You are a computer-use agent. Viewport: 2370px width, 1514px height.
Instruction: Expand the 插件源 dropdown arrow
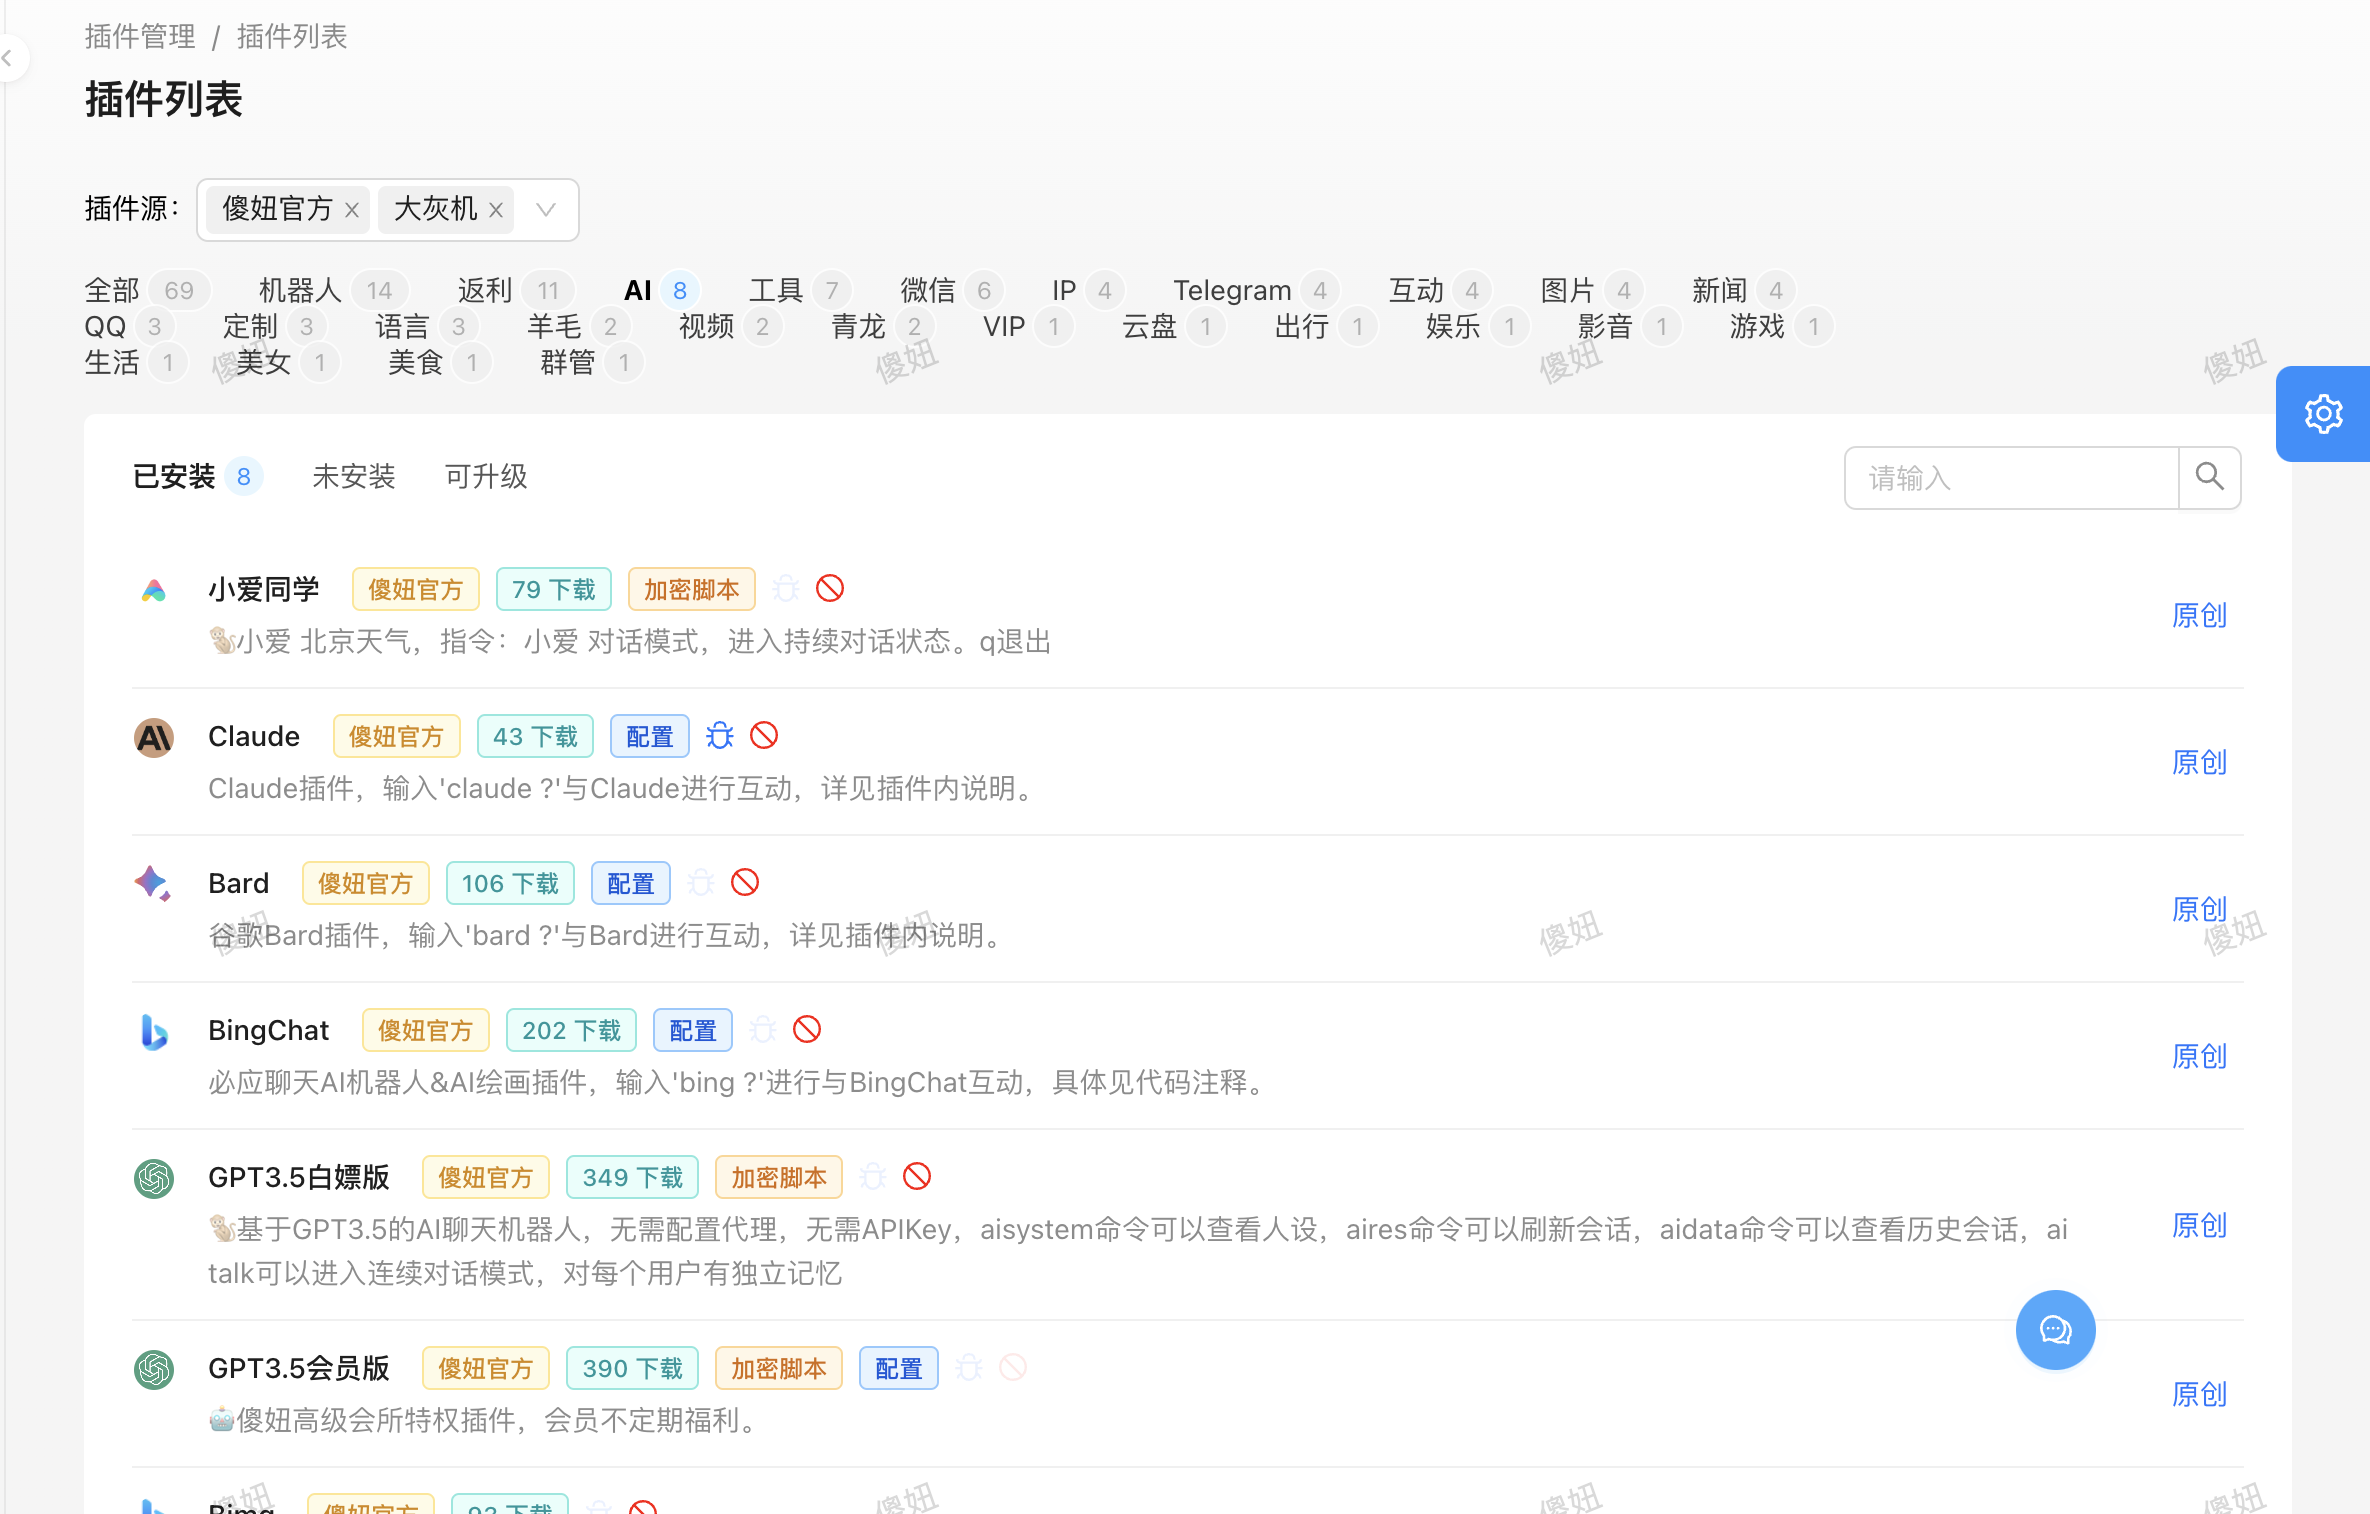point(546,210)
